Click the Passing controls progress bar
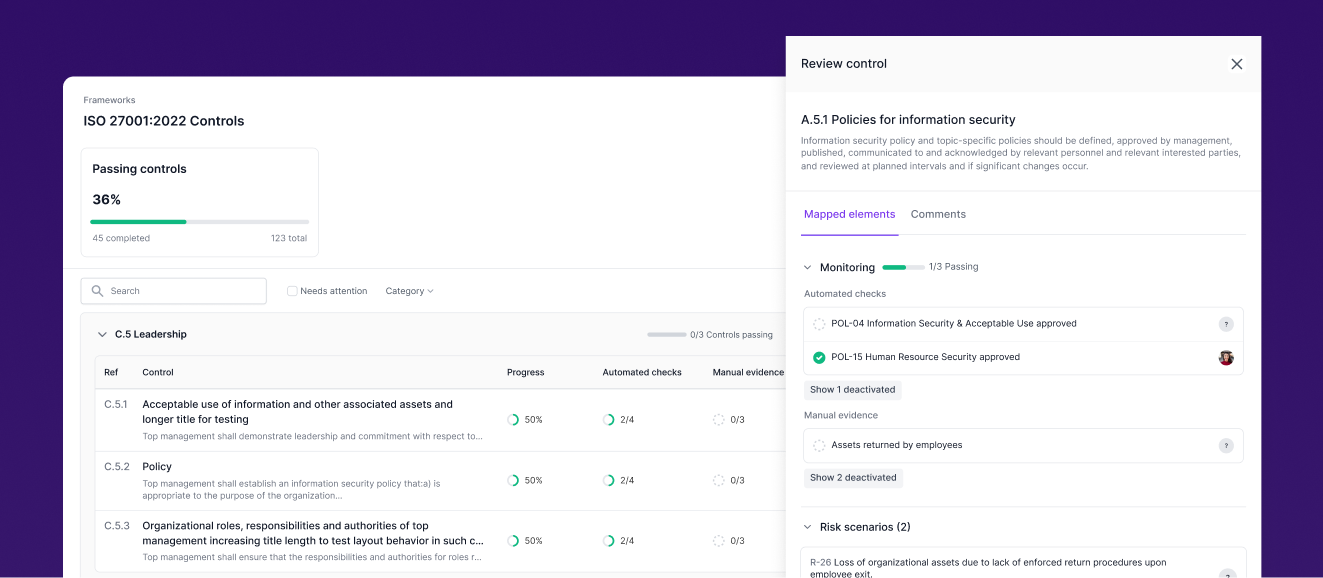 [199, 221]
